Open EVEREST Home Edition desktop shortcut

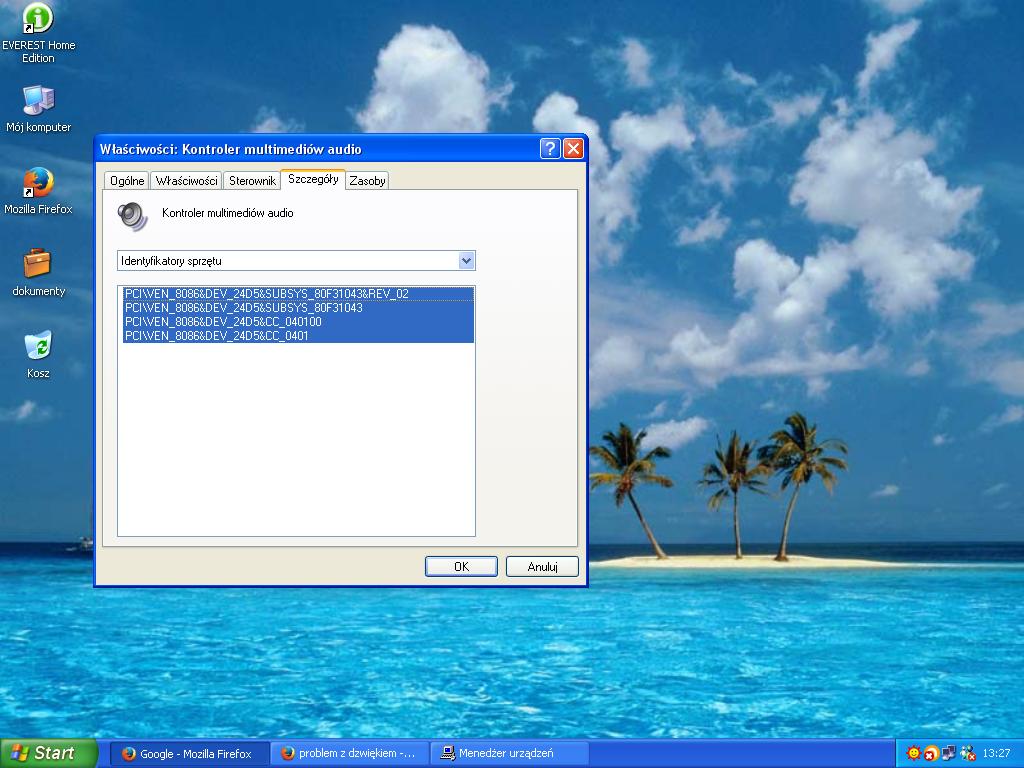38,19
